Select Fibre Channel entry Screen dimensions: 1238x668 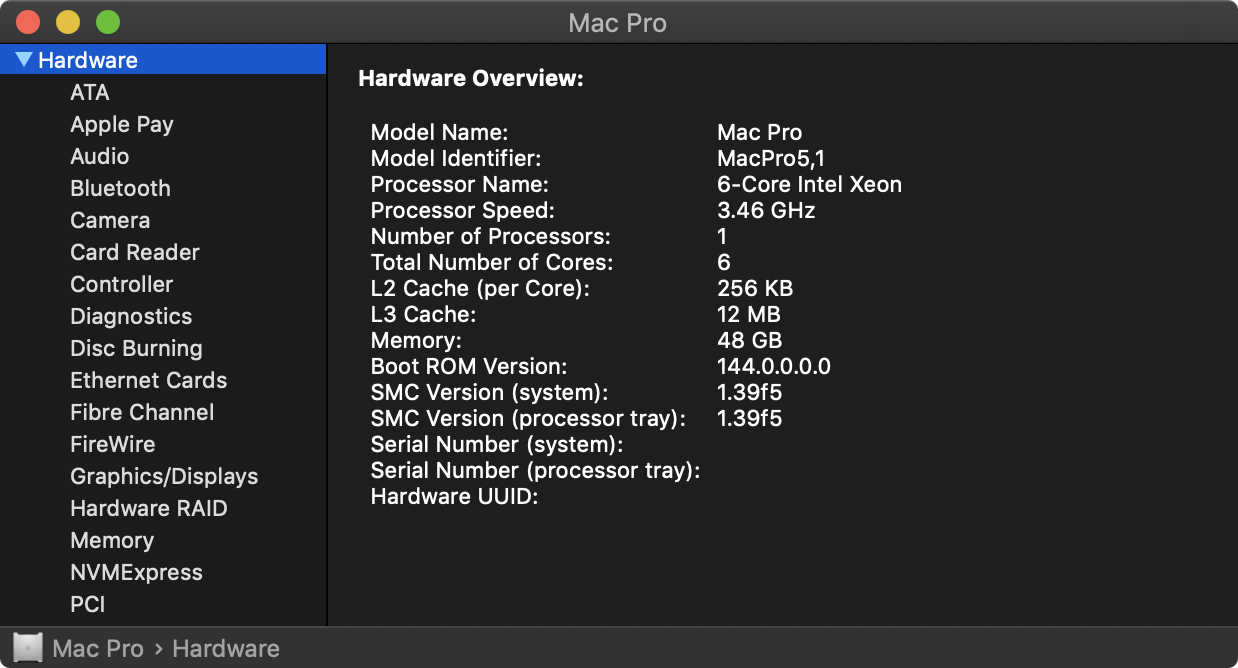pyautogui.click(x=142, y=412)
